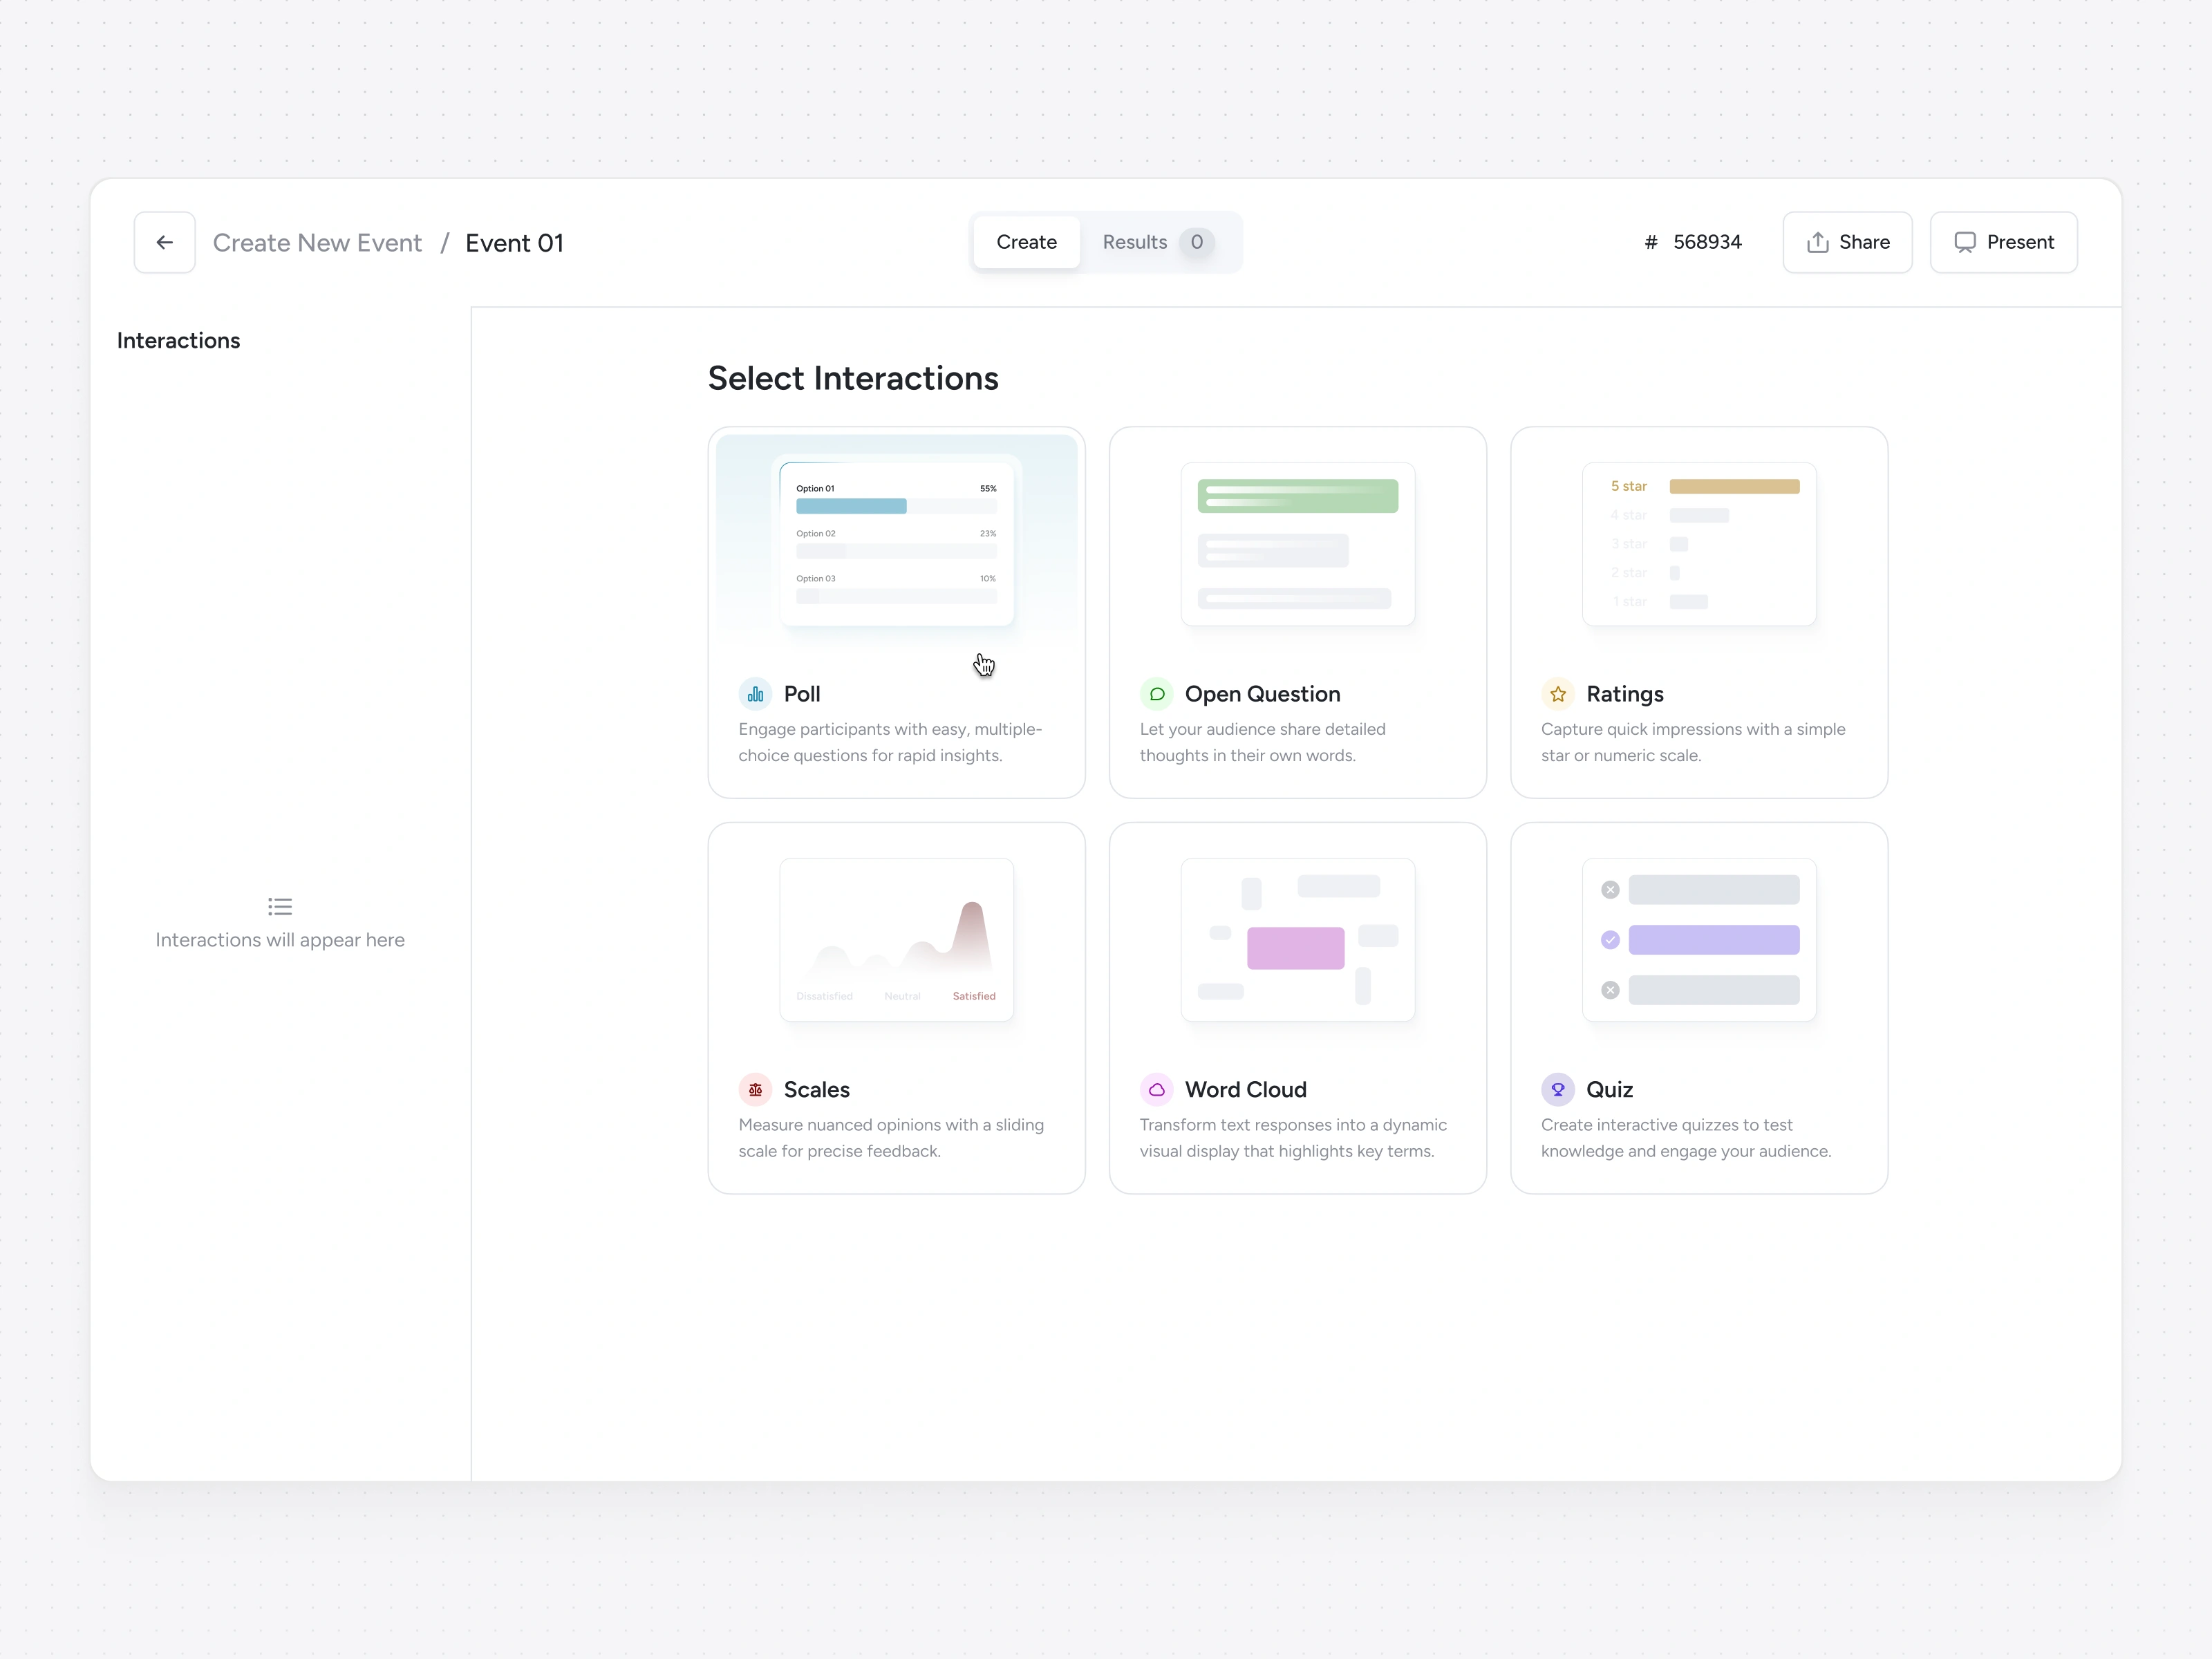Click the Quiz trophy icon

1558,1090
